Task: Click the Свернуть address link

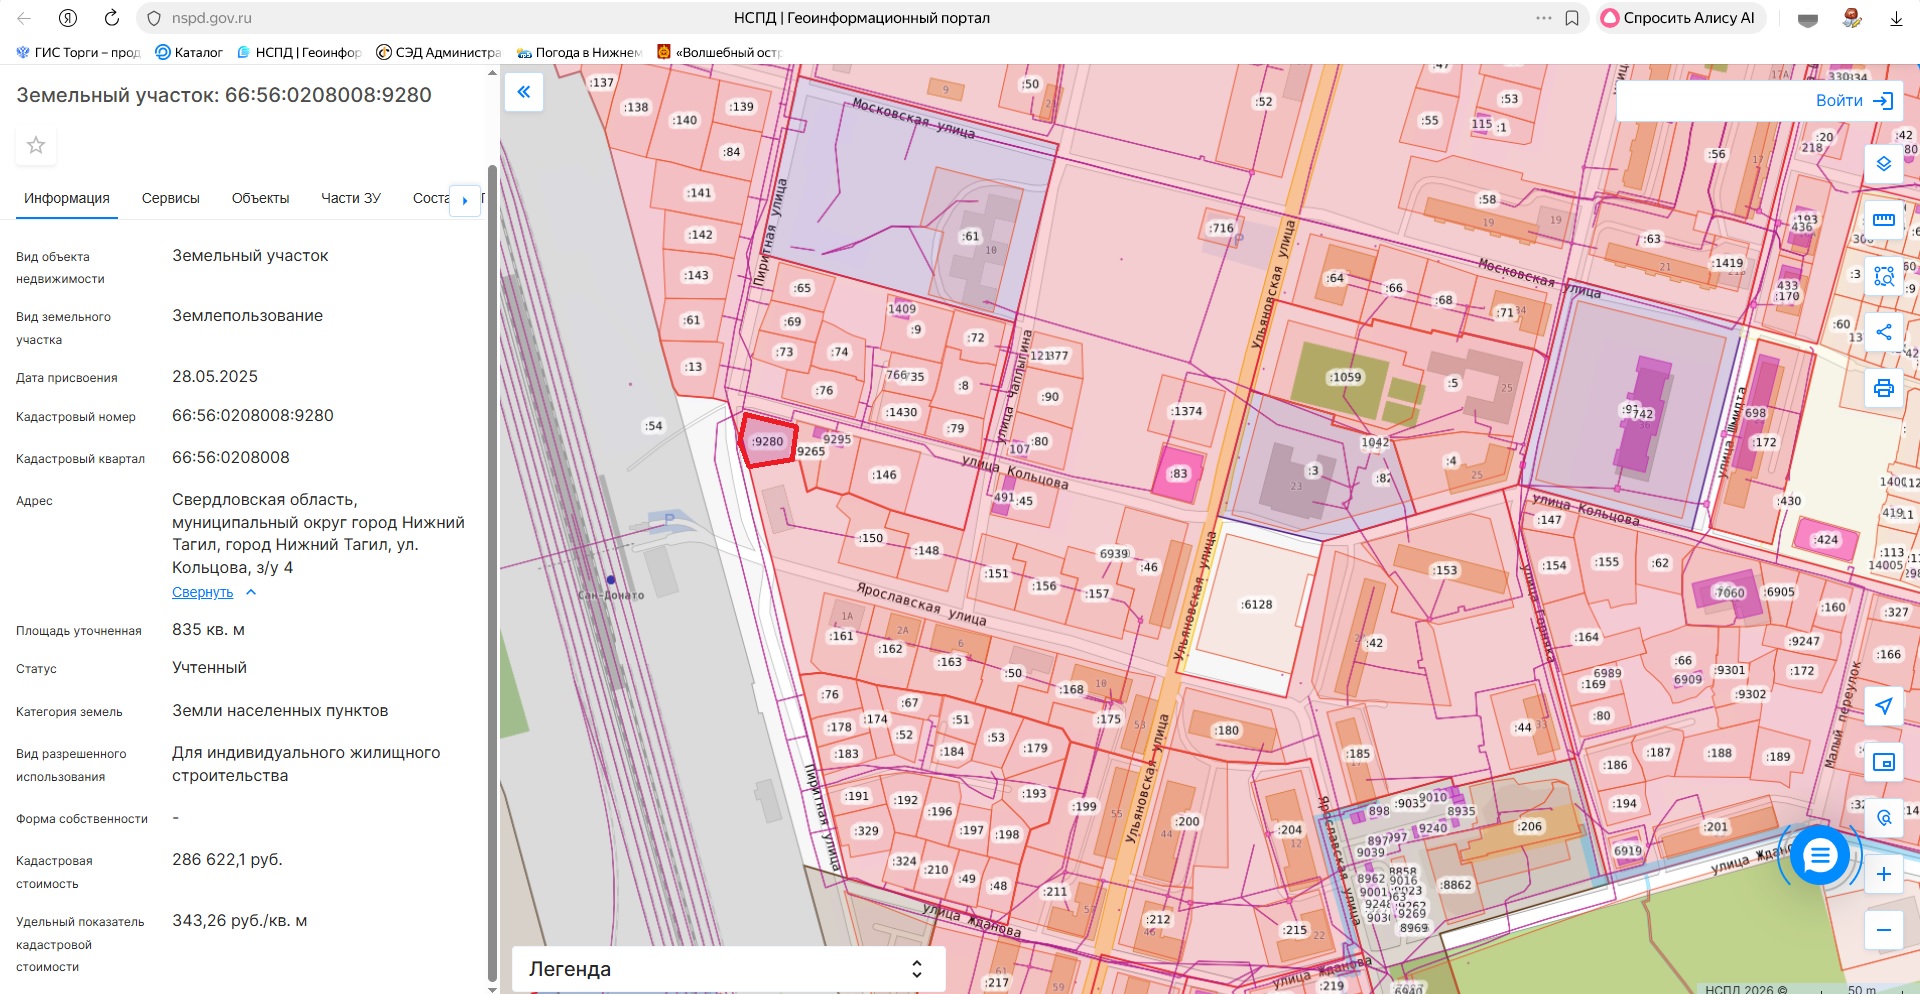Action: coord(203,593)
